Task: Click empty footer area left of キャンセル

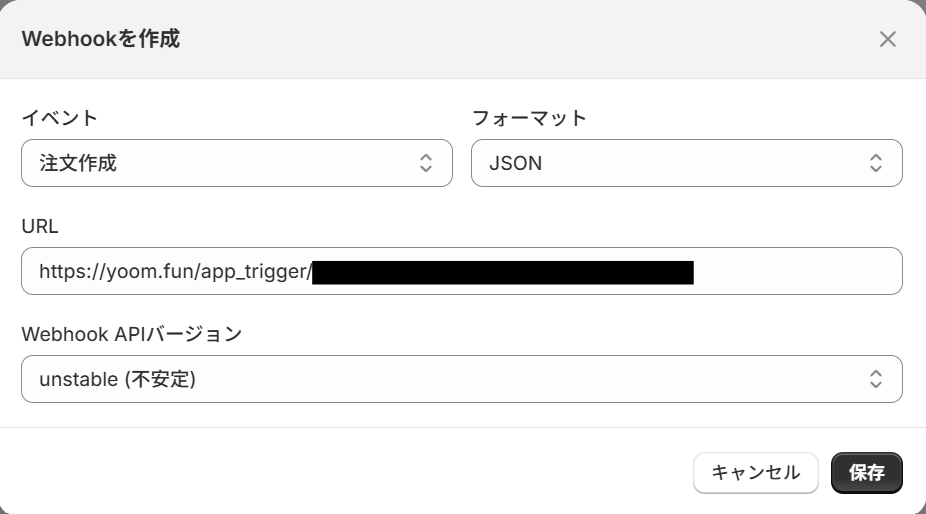Action: tap(350, 473)
